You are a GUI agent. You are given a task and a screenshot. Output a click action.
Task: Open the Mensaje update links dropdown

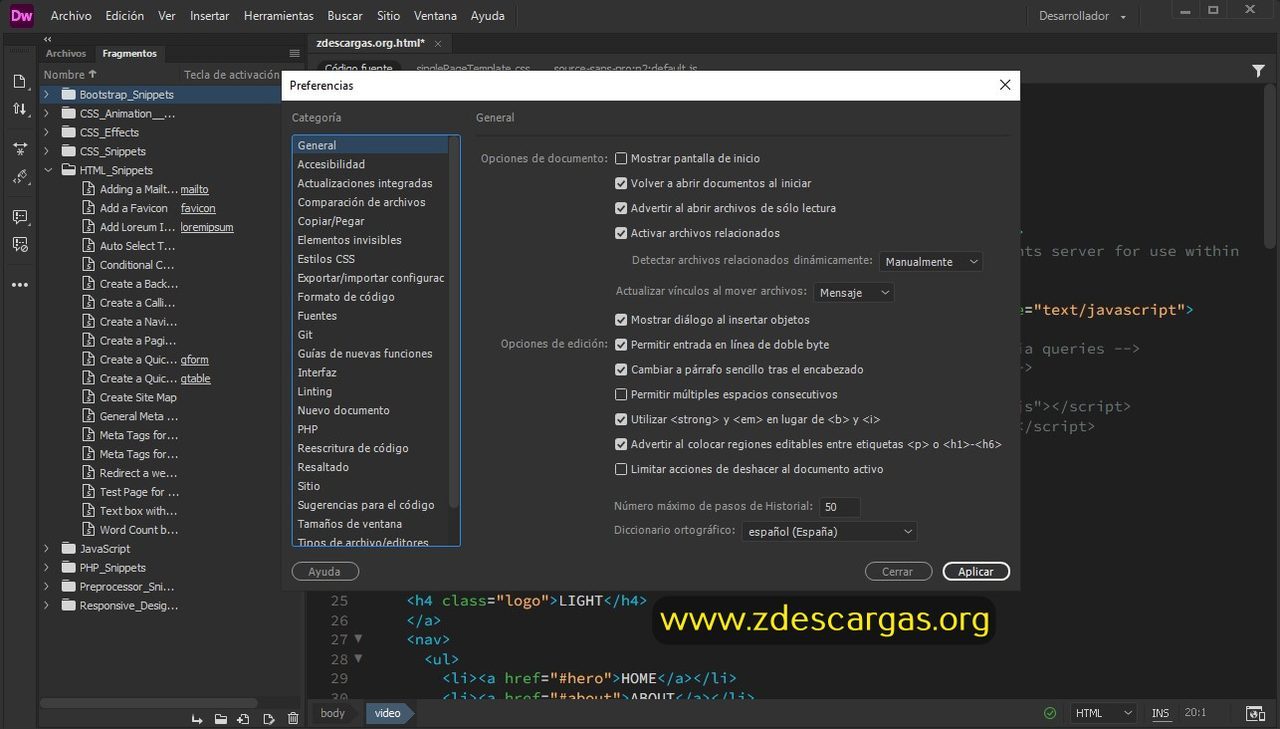click(x=853, y=293)
